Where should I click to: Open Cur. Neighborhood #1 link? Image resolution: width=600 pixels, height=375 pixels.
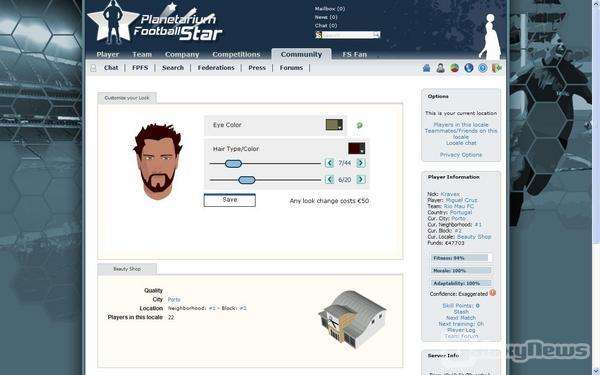click(478, 225)
